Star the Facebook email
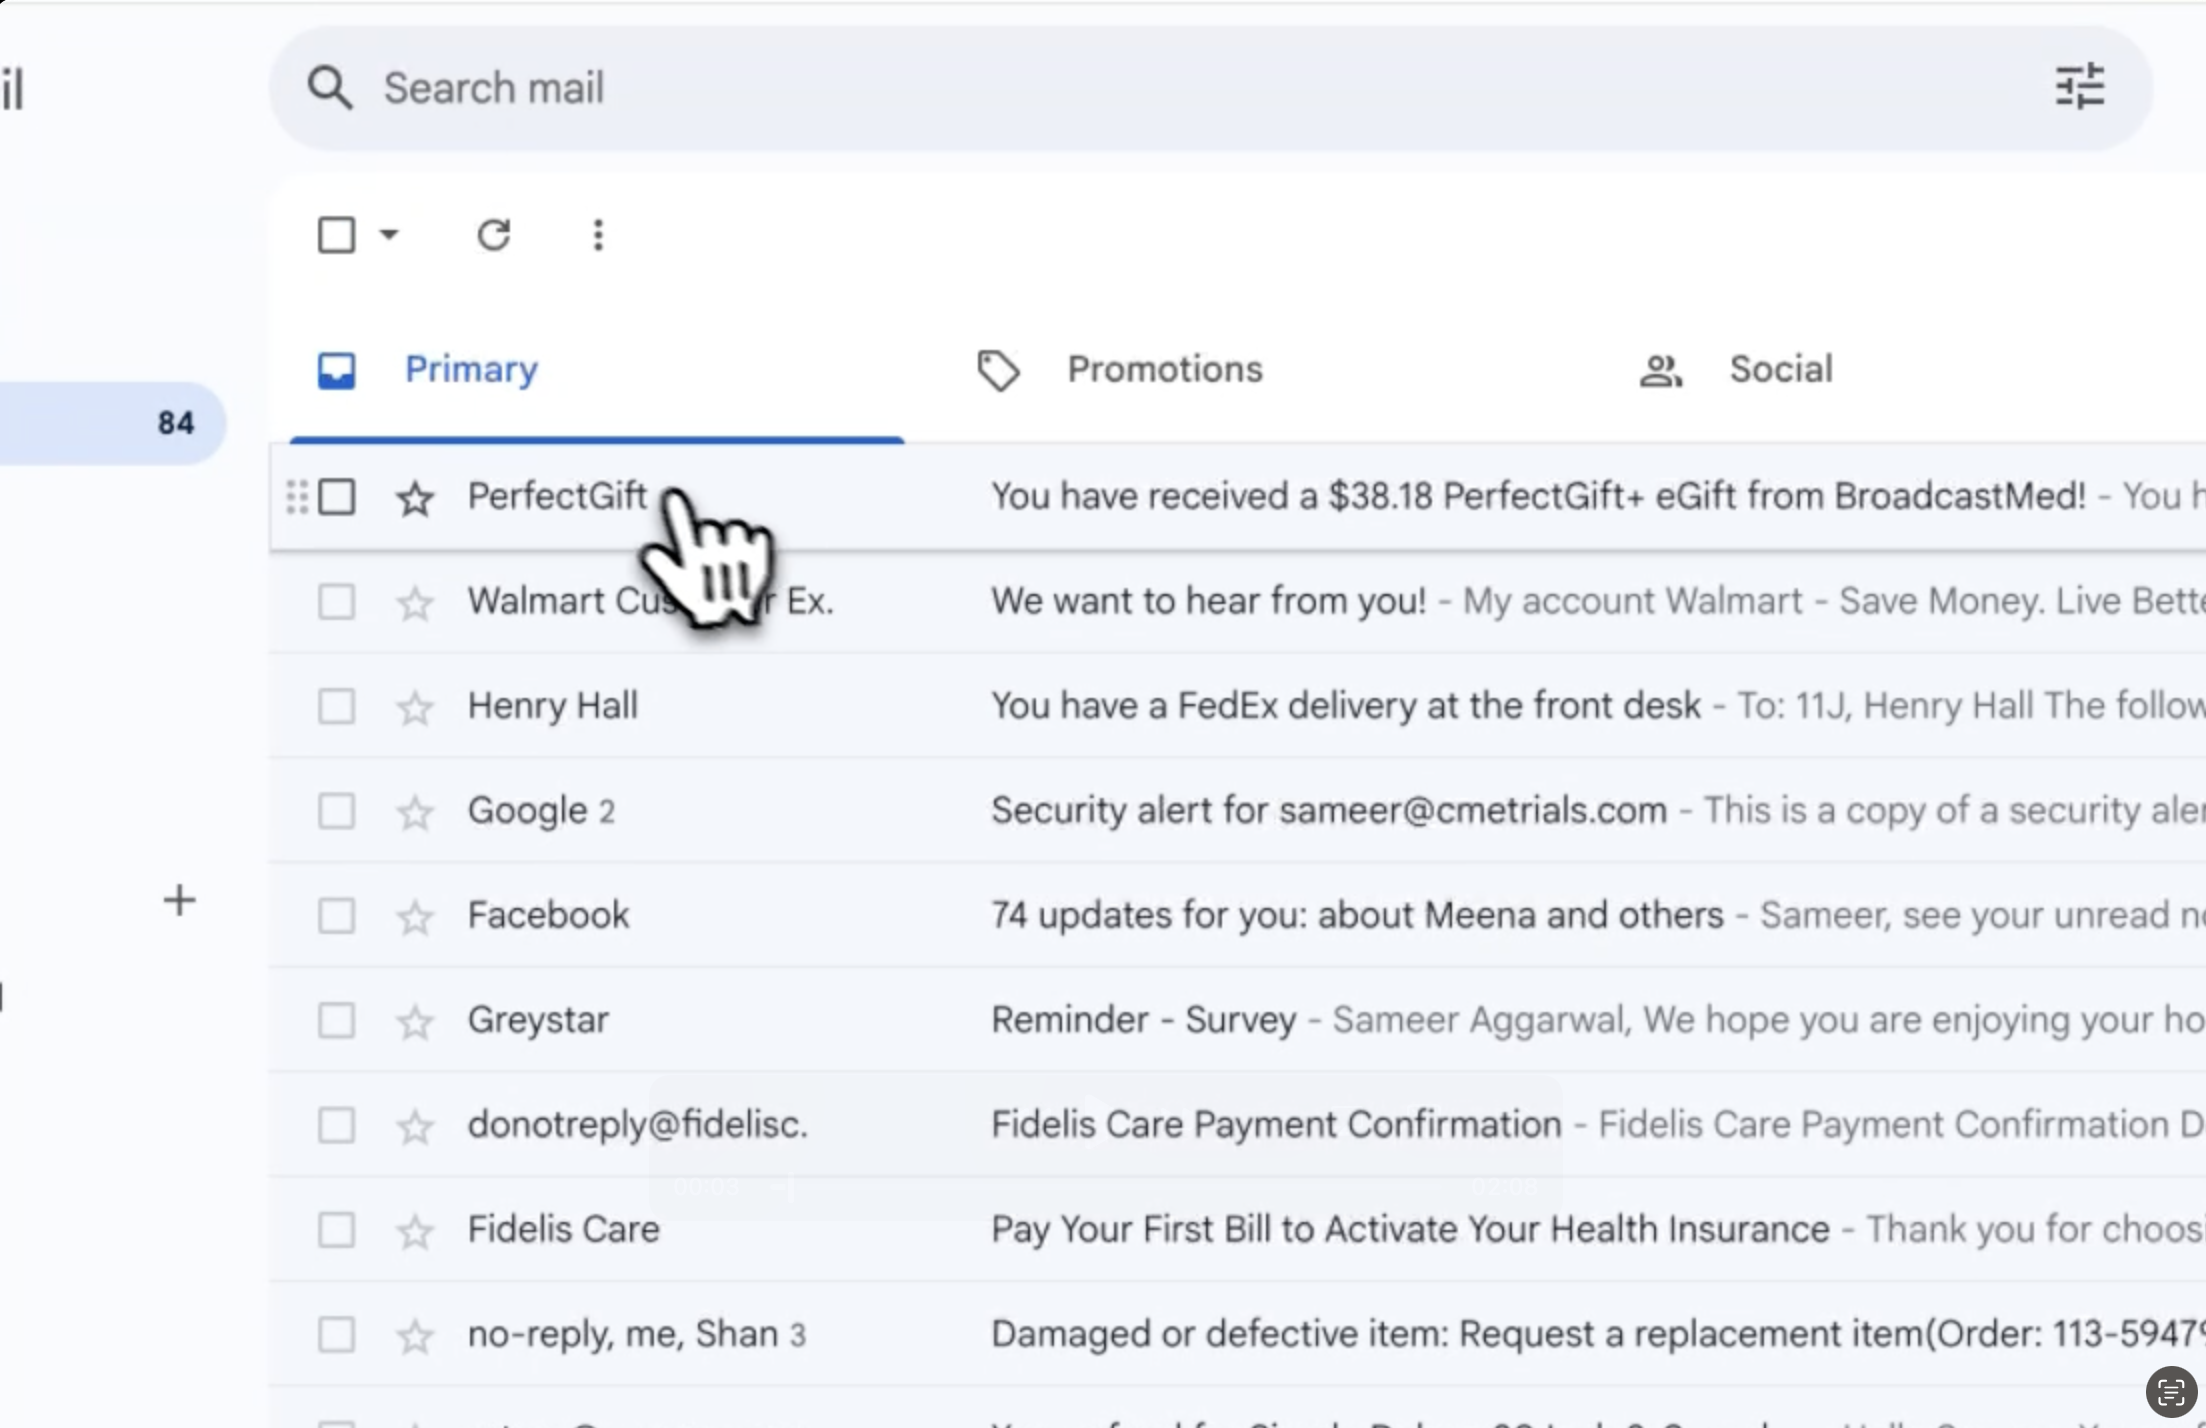This screenshot has height=1428, width=2206. pos(415,916)
